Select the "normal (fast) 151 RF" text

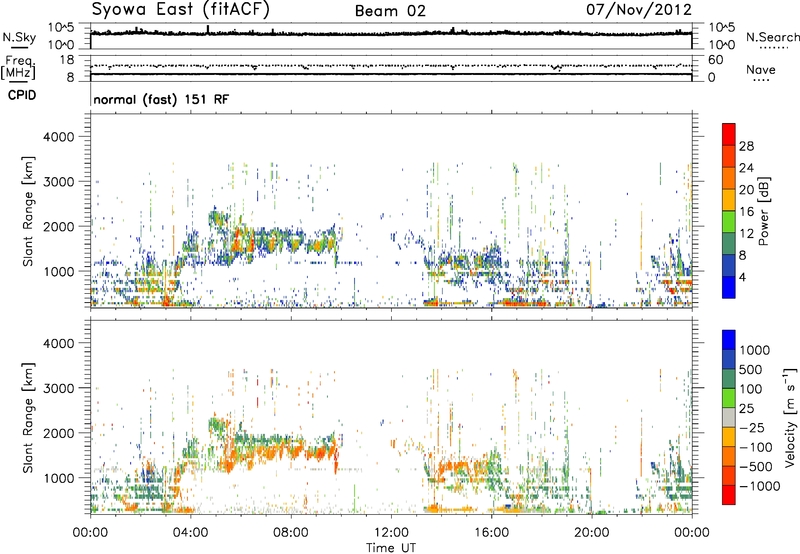pos(161,99)
